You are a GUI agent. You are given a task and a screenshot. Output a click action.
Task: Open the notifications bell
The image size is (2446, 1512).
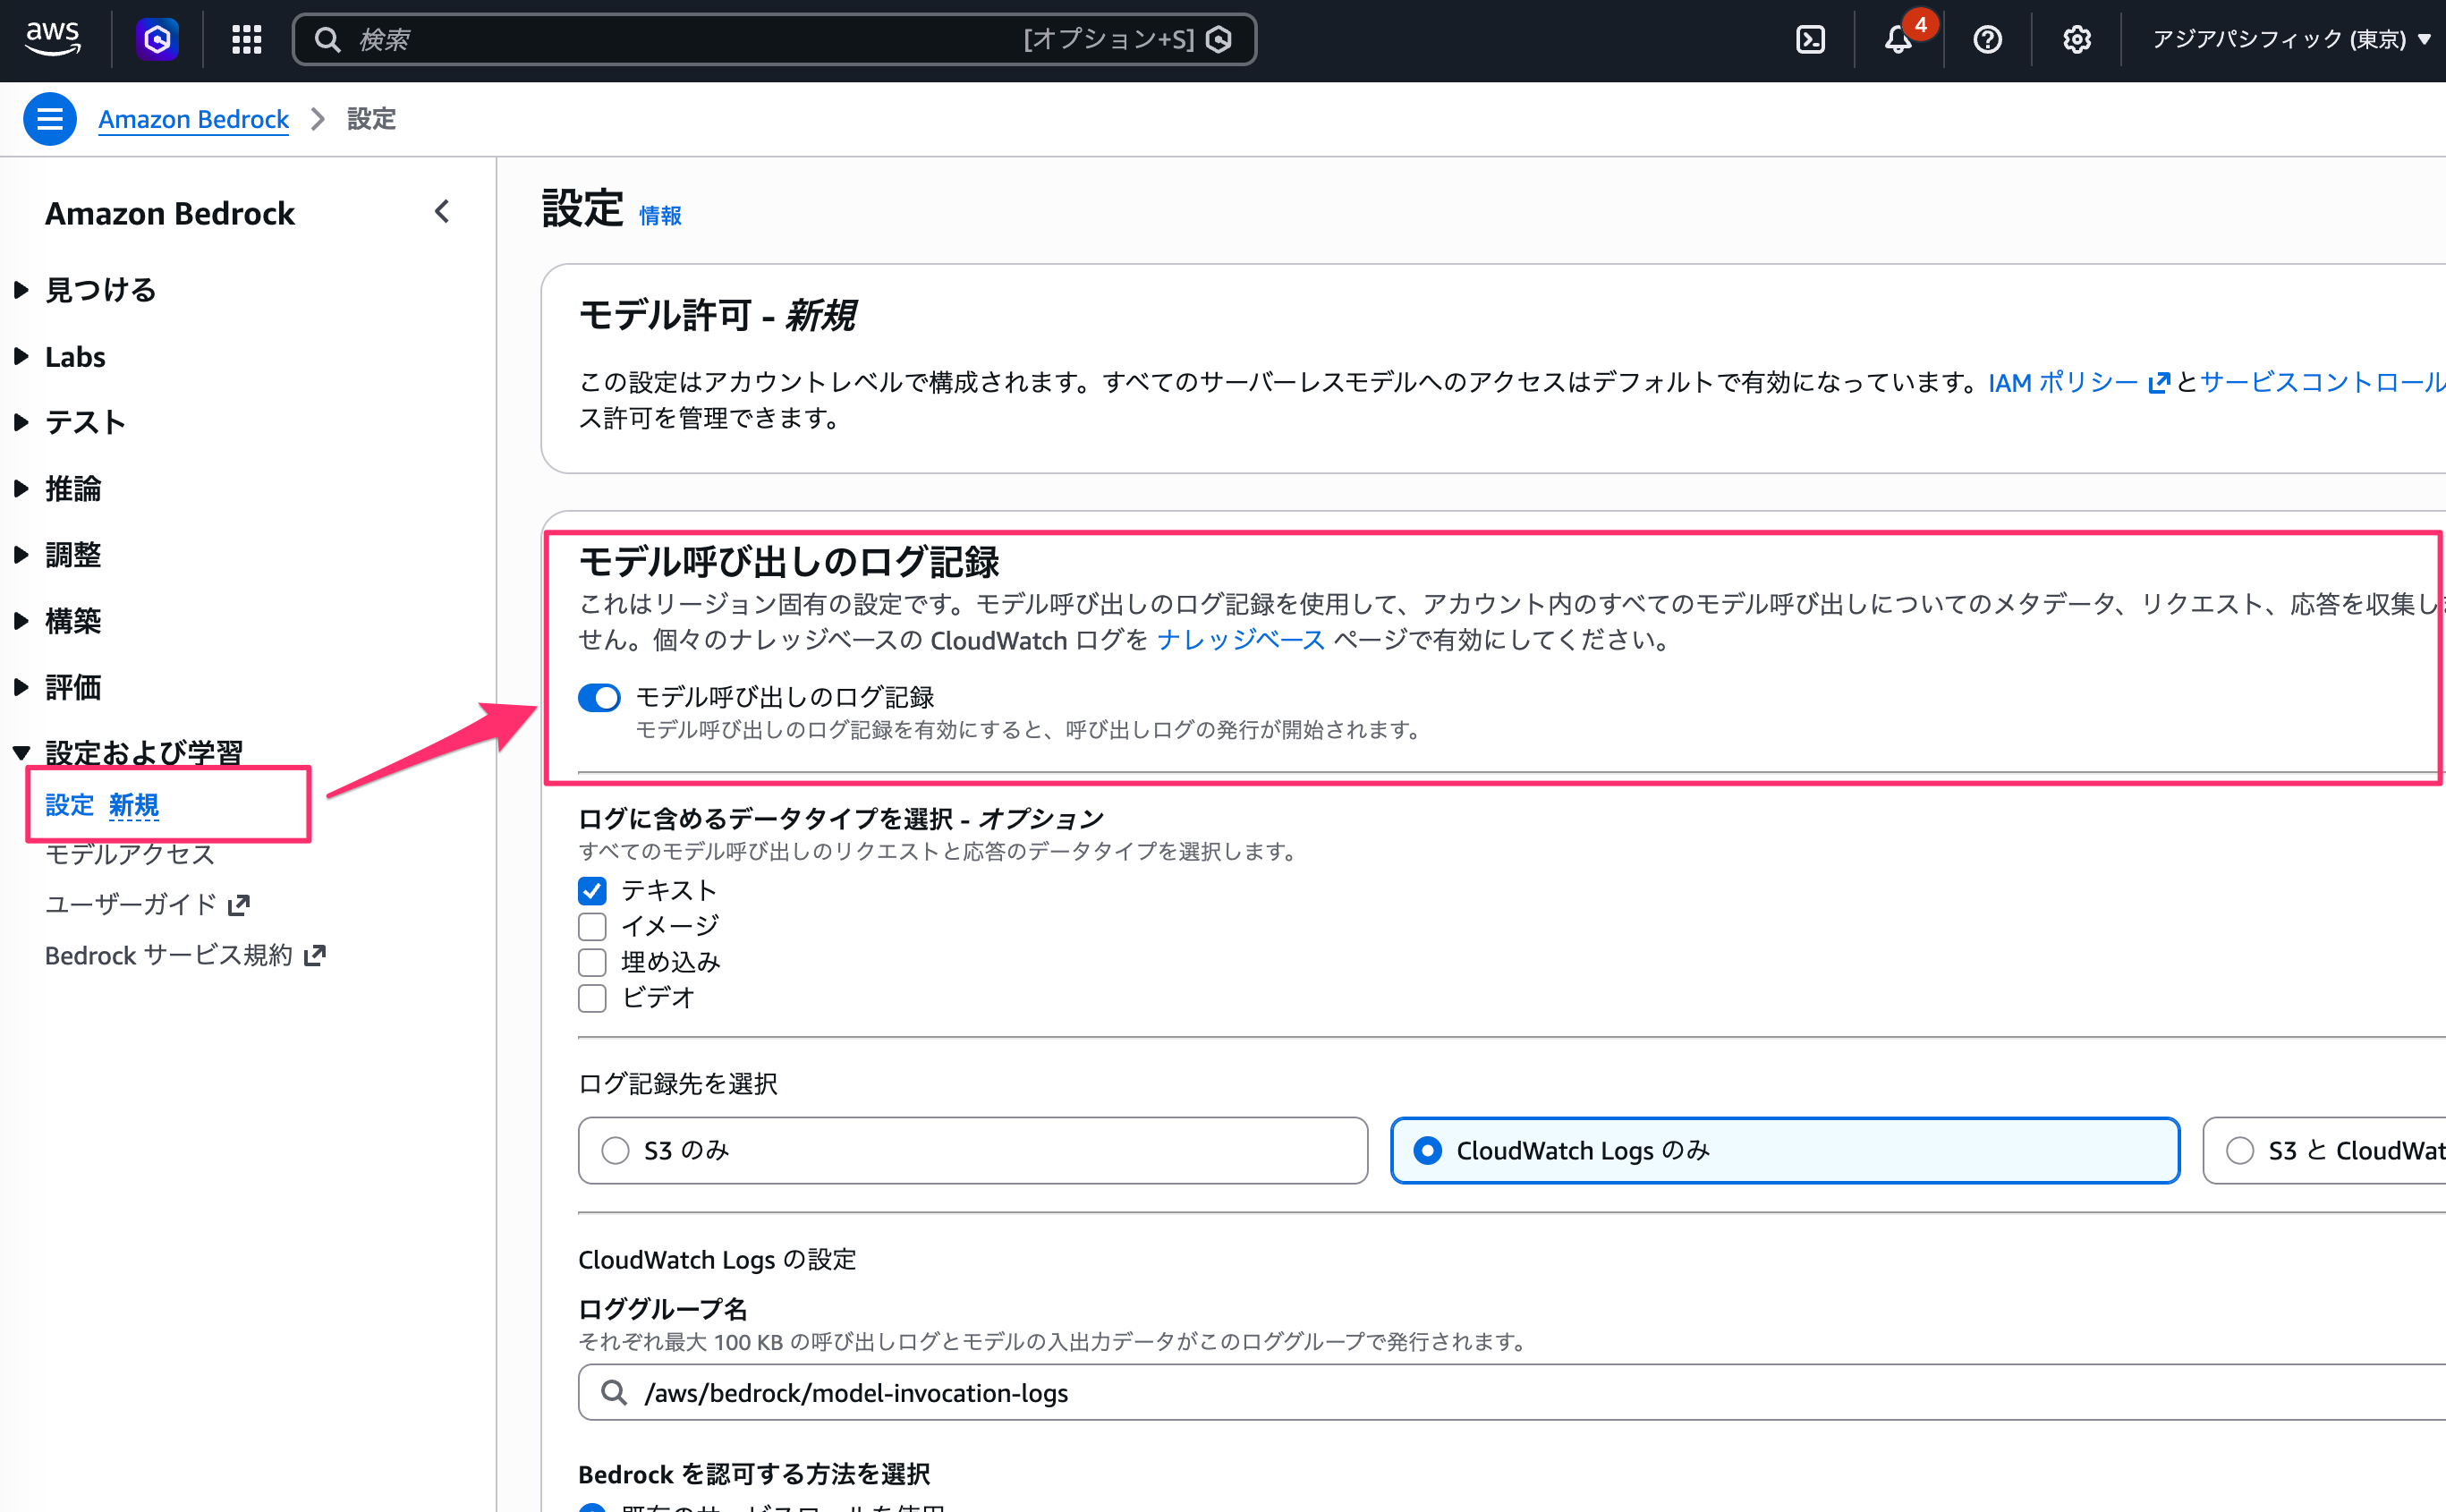1898,39
